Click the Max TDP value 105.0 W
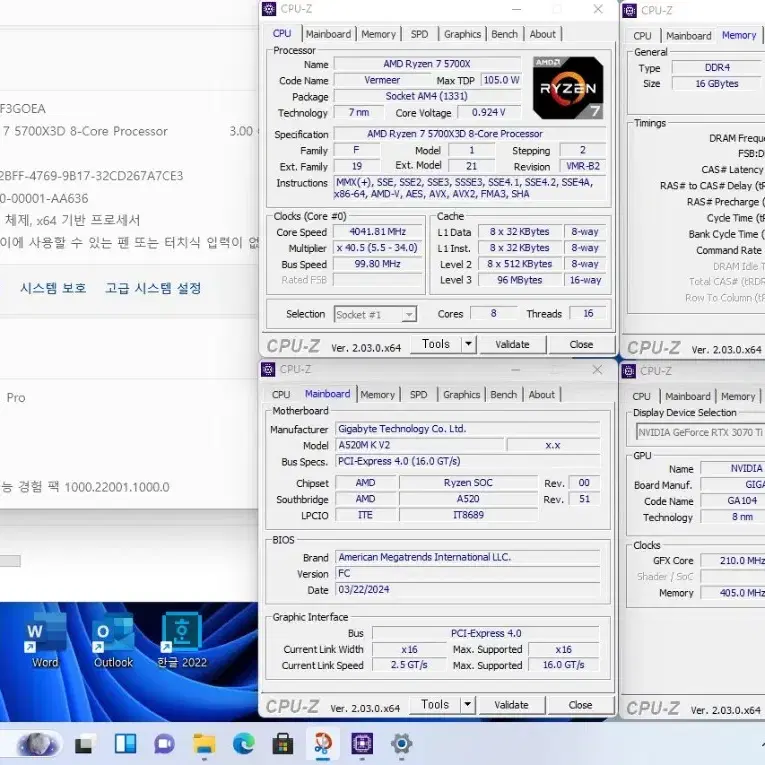Image resolution: width=765 pixels, height=765 pixels. coord(501,80)
